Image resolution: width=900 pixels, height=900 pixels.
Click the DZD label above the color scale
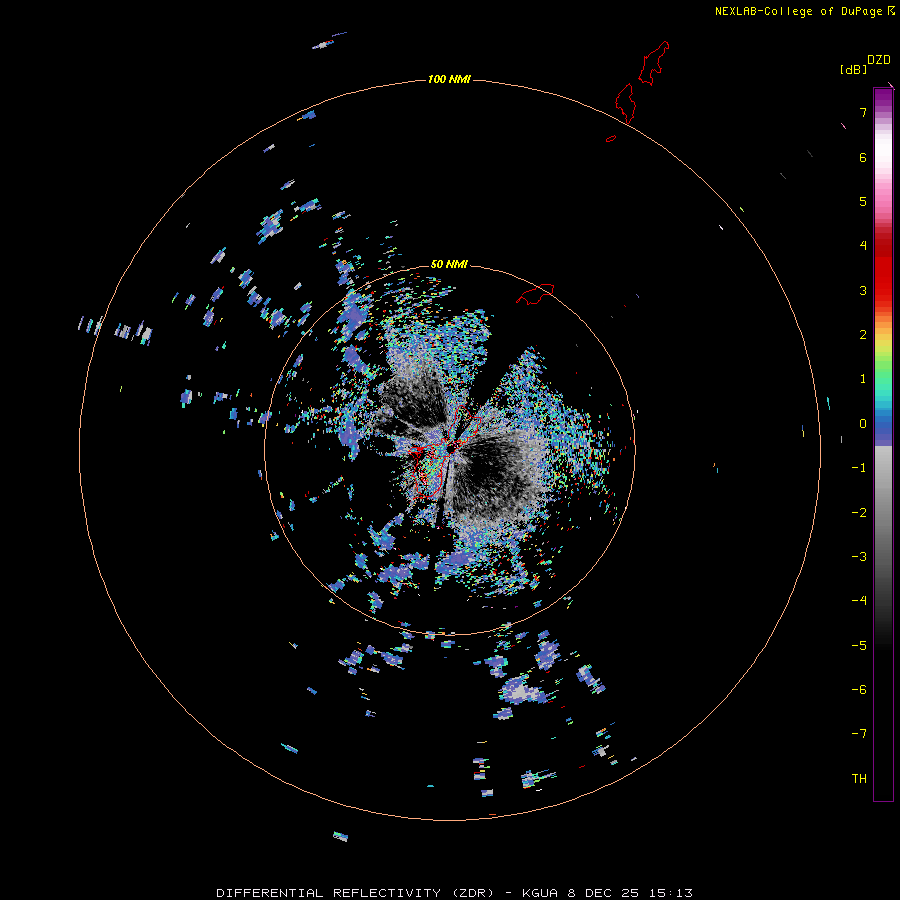click(x=879, y=60)
